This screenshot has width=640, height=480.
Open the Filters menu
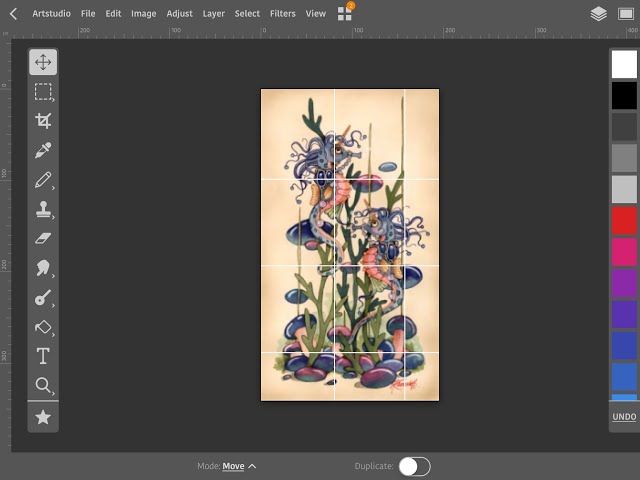pyautogui.click(x=282, y=13)
